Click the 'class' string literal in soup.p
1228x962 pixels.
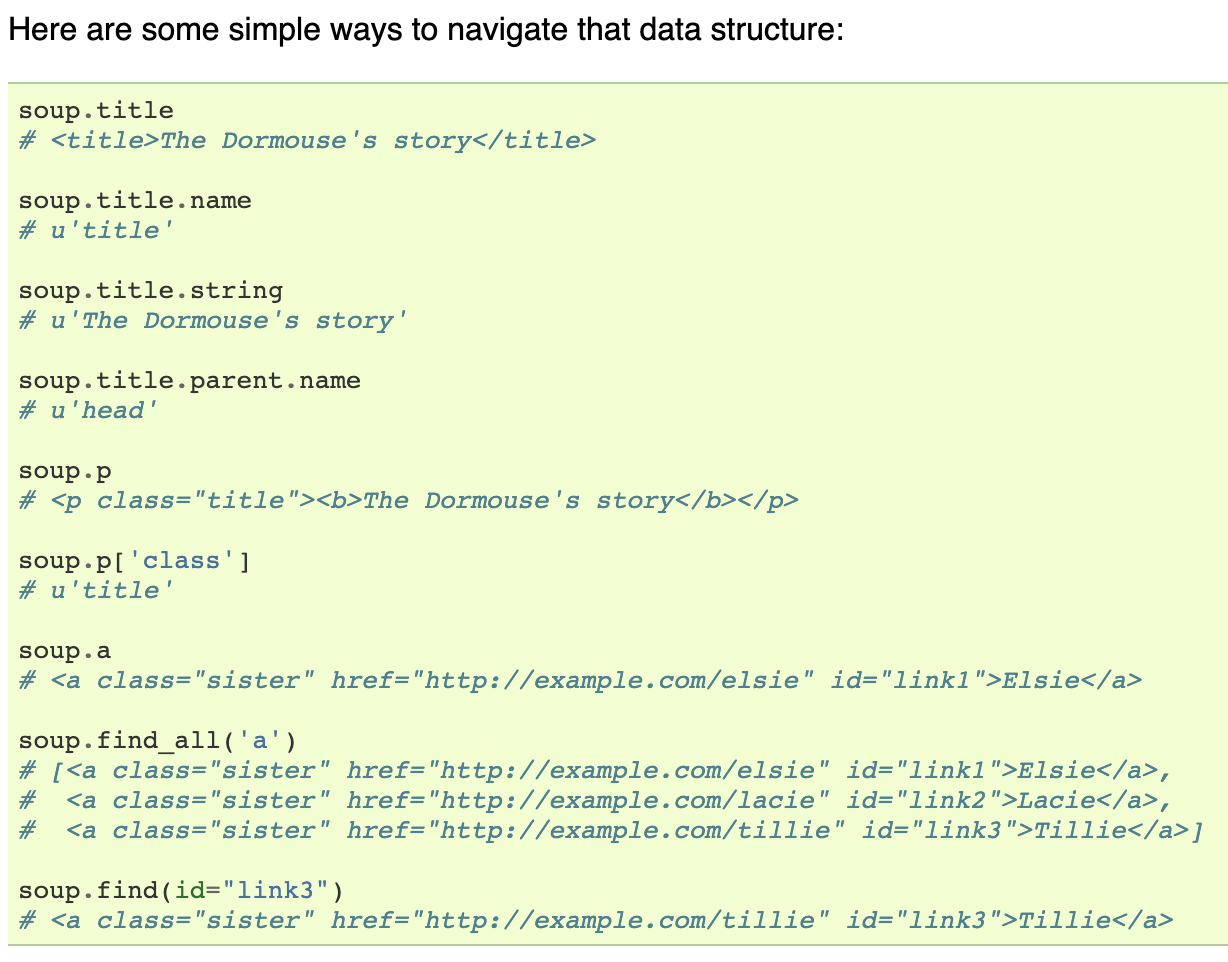tap(182, 561)
